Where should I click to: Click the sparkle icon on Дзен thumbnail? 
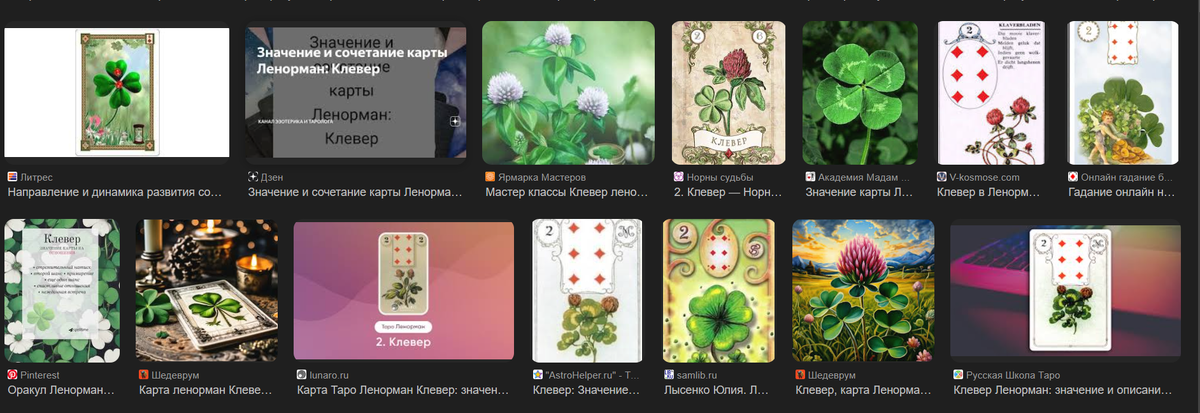(455, 120)
